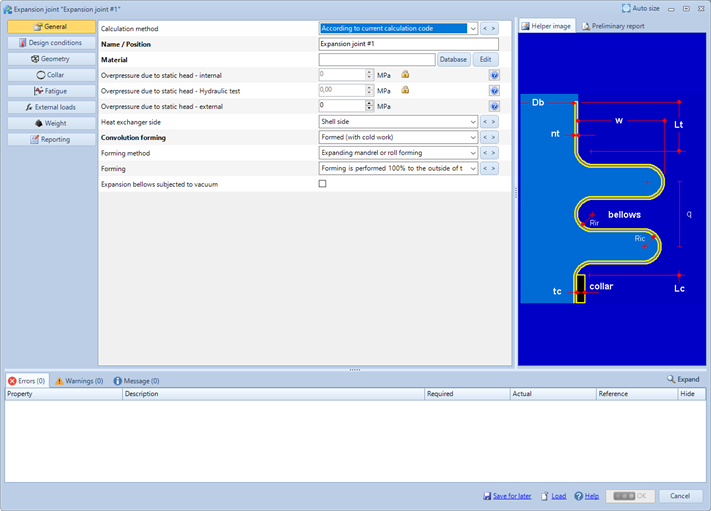Sort by the Description column header
Viewport: 711px width, 511px height.
pyautogui.click(x=273, y=394)
